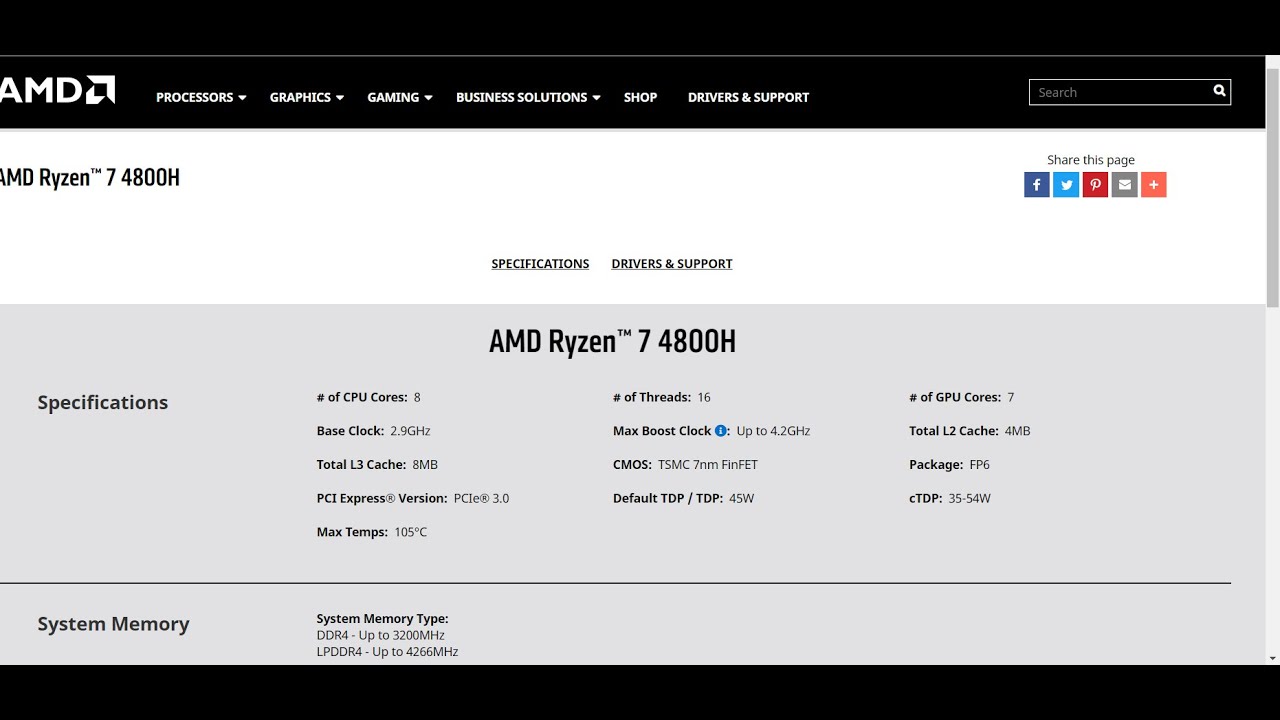Select 'PCIe® 3.0' value text

point(481,498)
